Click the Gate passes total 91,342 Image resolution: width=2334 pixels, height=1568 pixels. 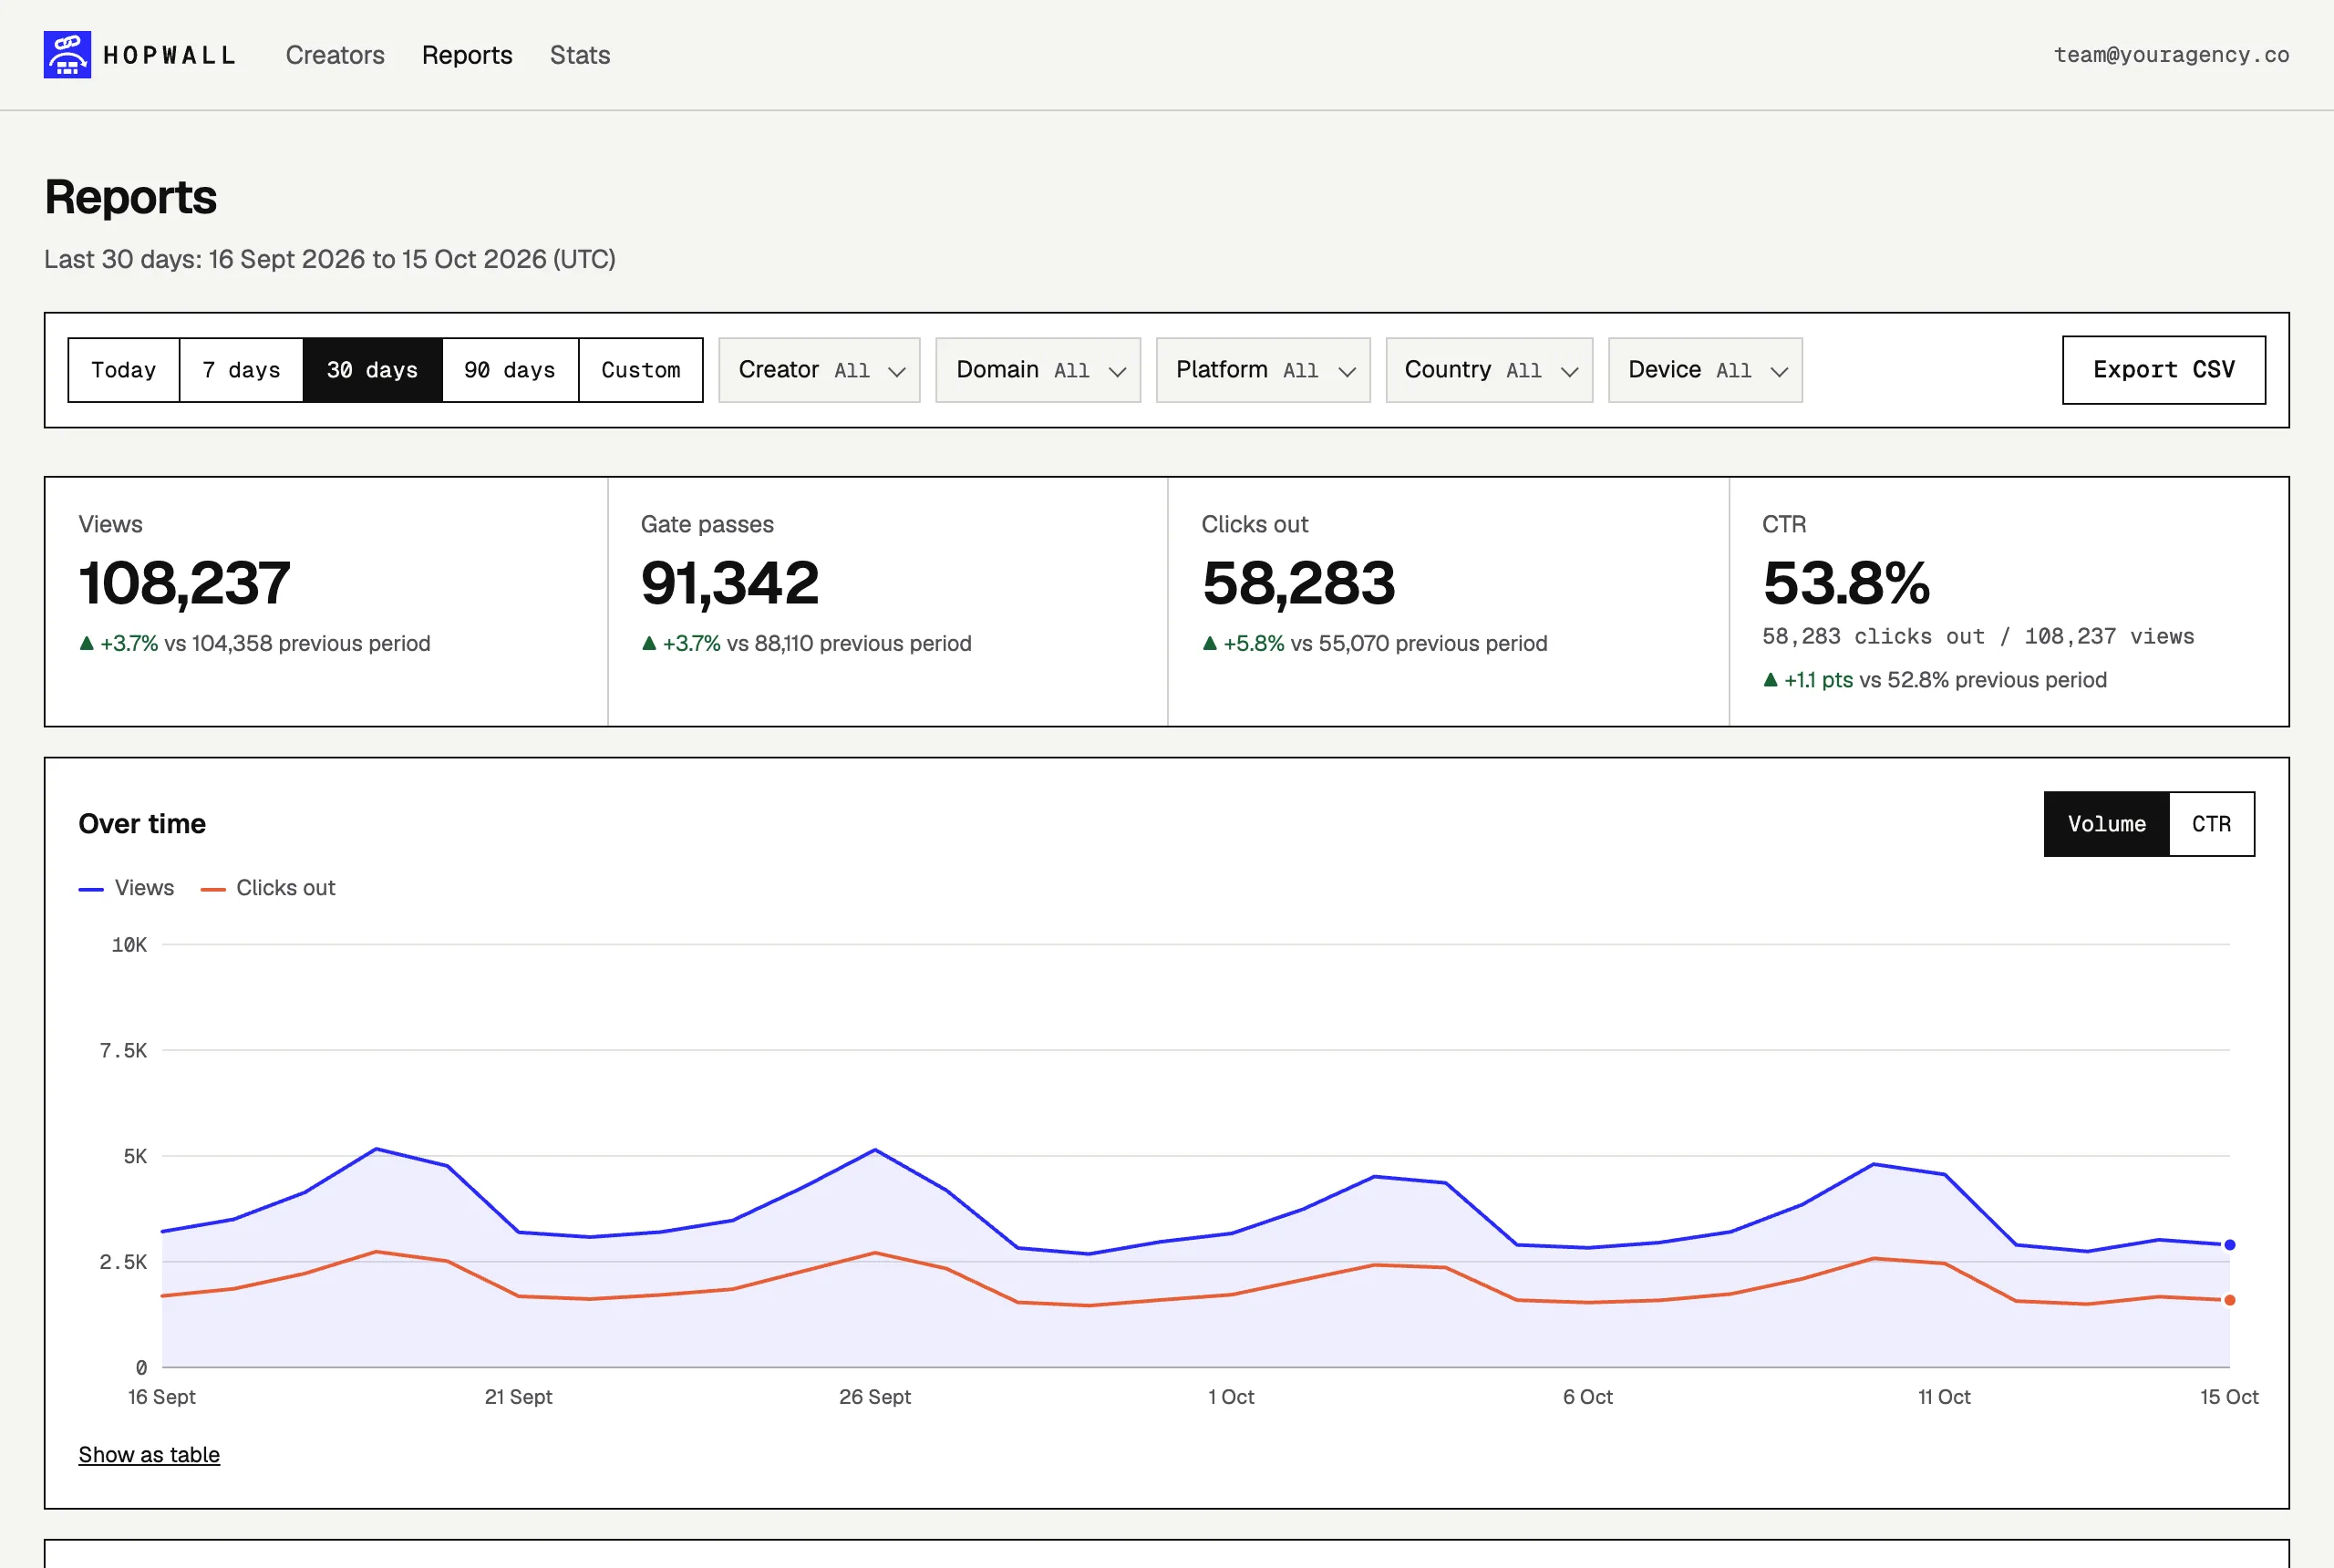[x=730, y=583]
